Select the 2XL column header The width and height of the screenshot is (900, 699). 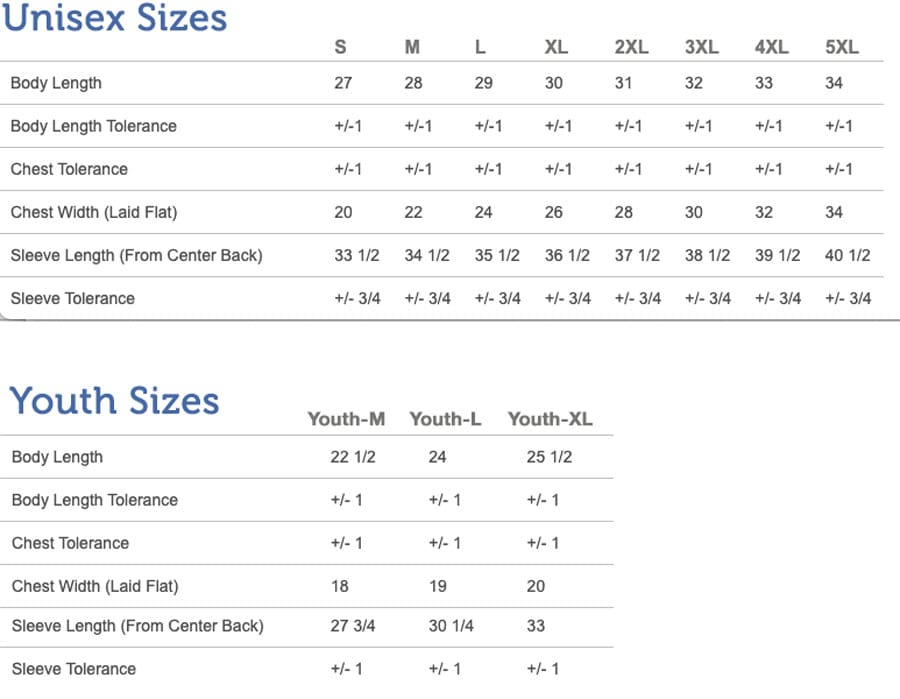[x=631, y=47]
